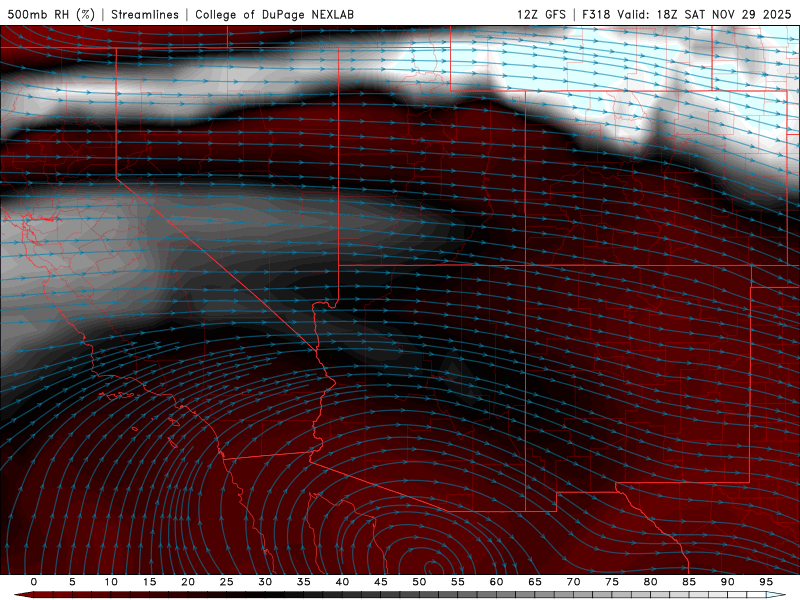The width and height of the screenshot is (800, 600).
Task: Click the colorbar label "55"
Action: click(458, 582)
